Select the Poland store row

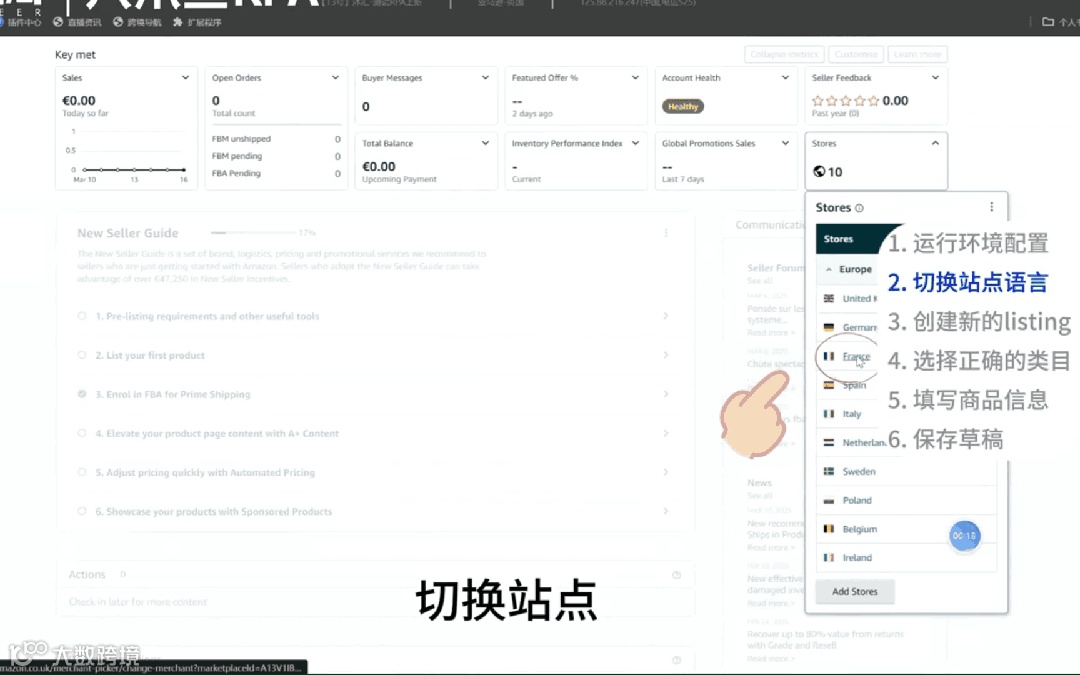(906, 501)
